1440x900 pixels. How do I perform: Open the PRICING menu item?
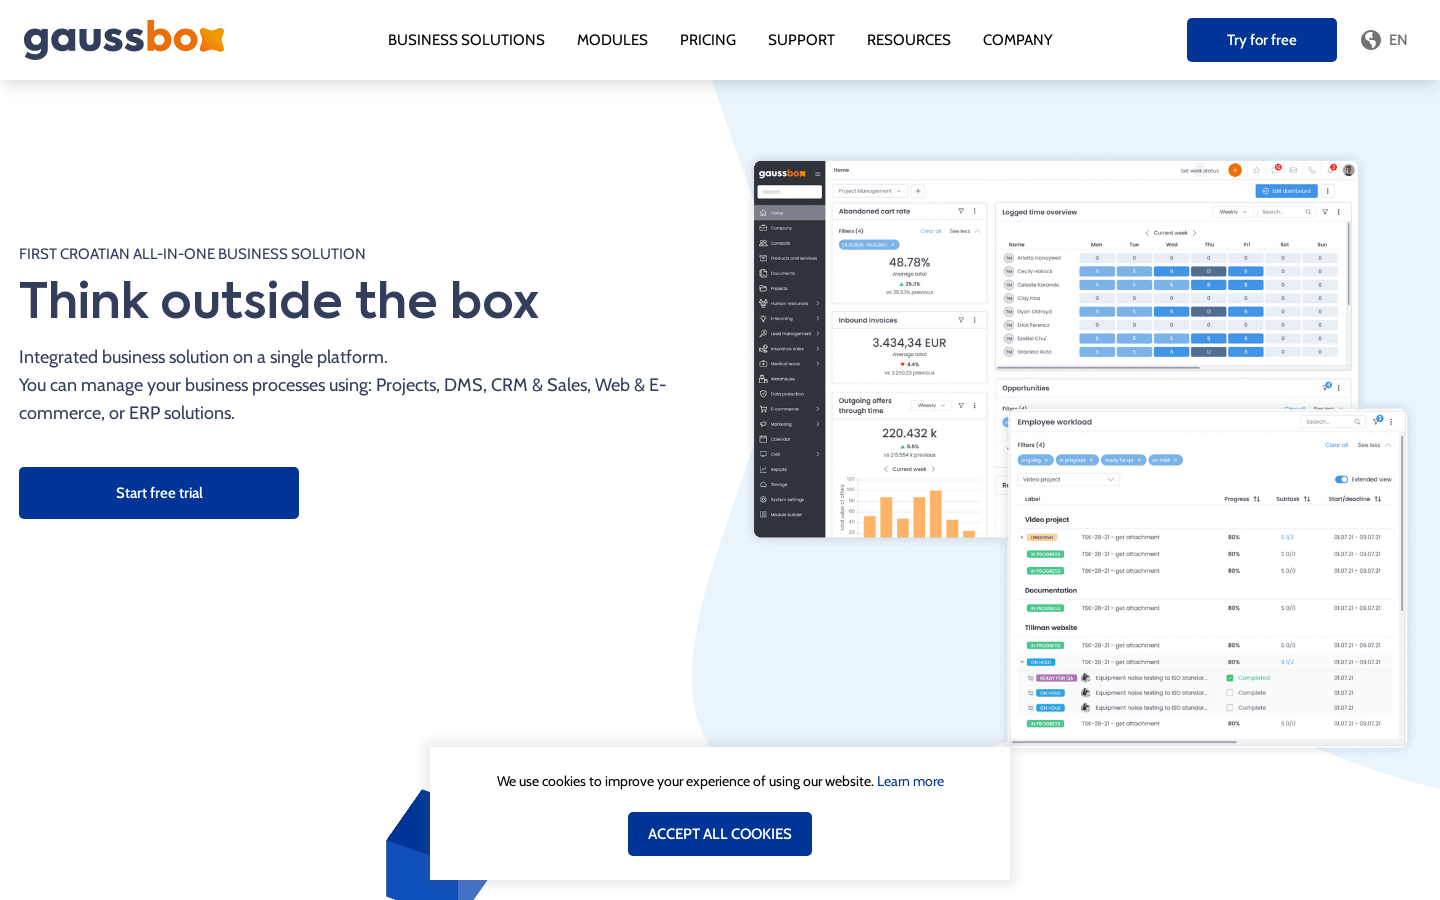708,40
